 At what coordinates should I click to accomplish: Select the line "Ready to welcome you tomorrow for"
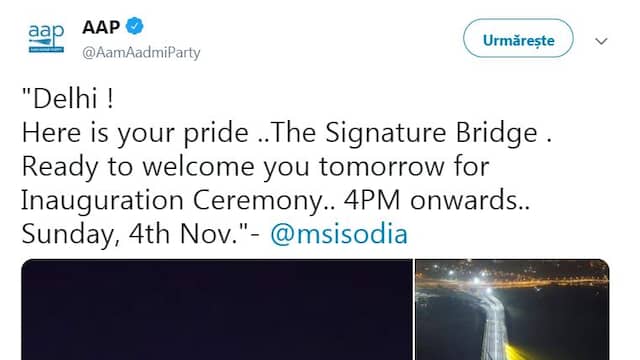click(256, 167)
